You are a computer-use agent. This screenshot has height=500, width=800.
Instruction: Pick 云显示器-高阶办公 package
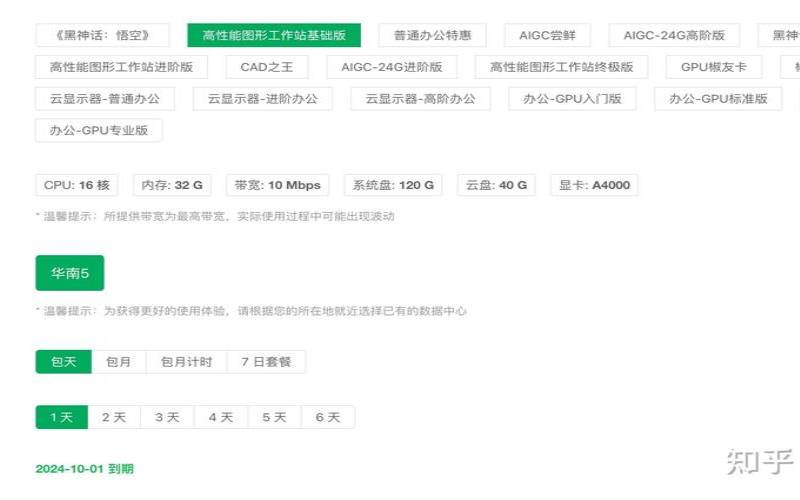420,98
